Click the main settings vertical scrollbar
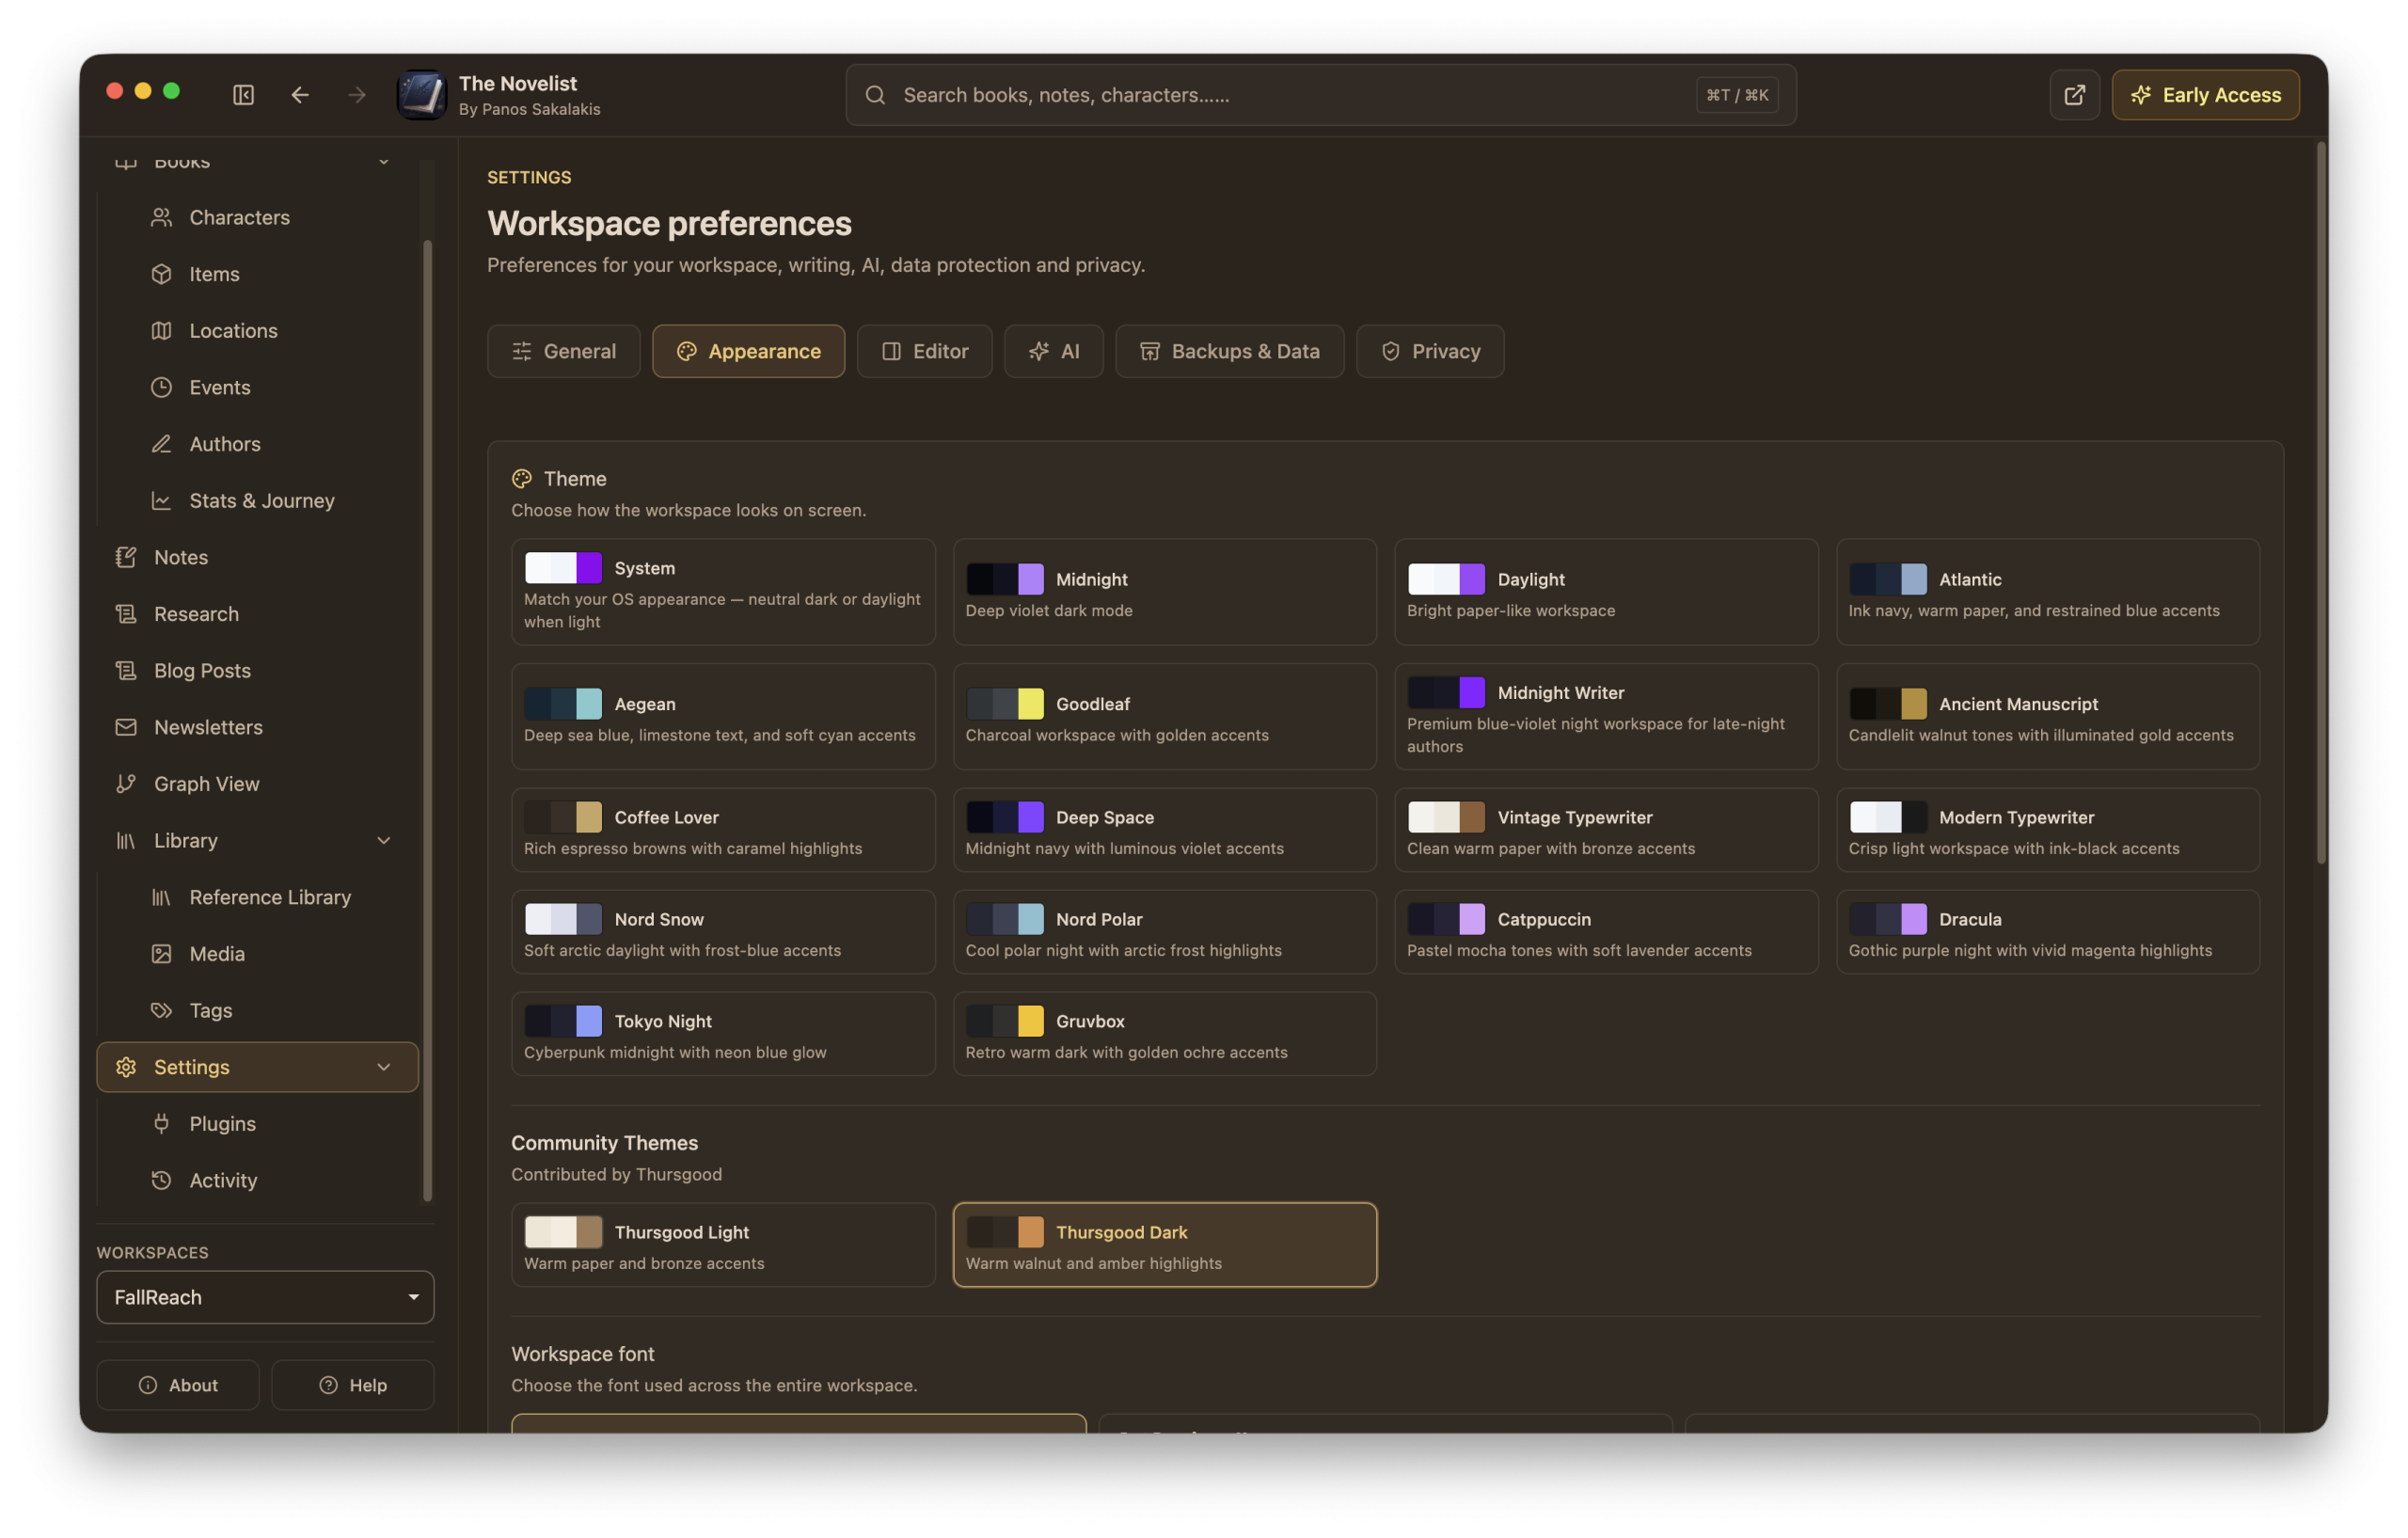This screenshot has height=1538, width=2408. coord(2320,502)
